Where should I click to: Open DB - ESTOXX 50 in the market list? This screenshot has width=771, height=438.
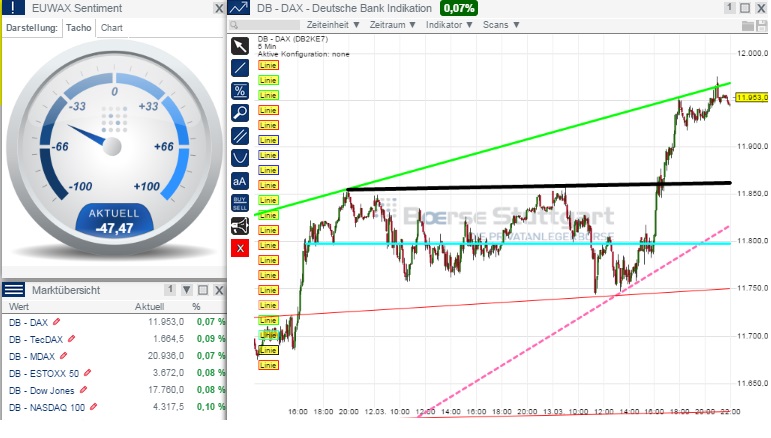click(x=44, y=374)
